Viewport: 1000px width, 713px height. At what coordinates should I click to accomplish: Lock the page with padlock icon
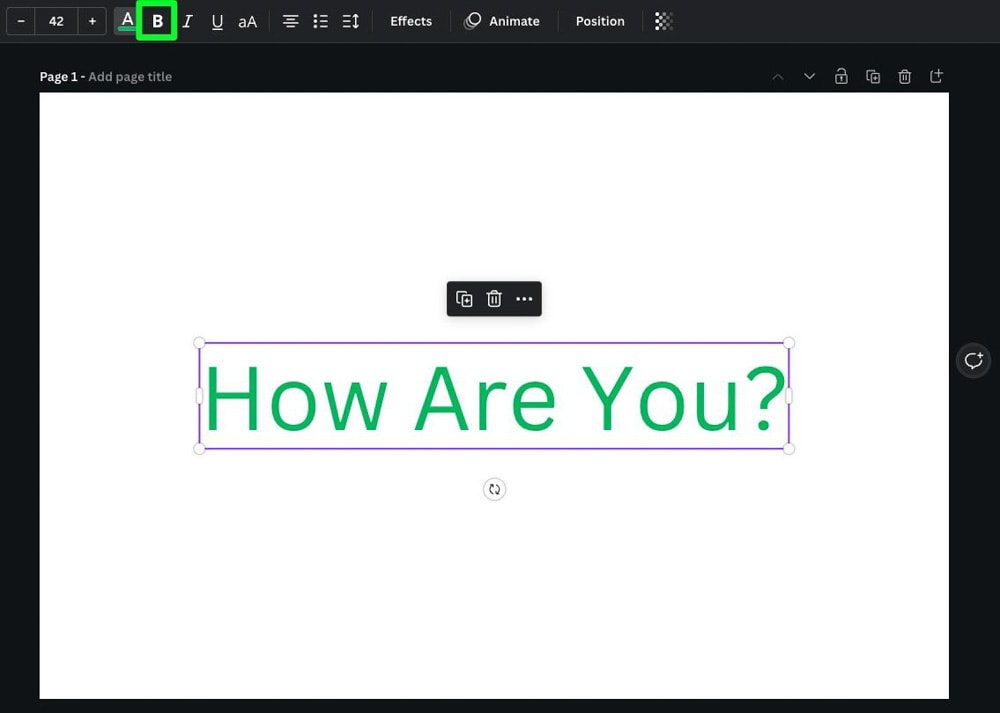click(841, 77)
